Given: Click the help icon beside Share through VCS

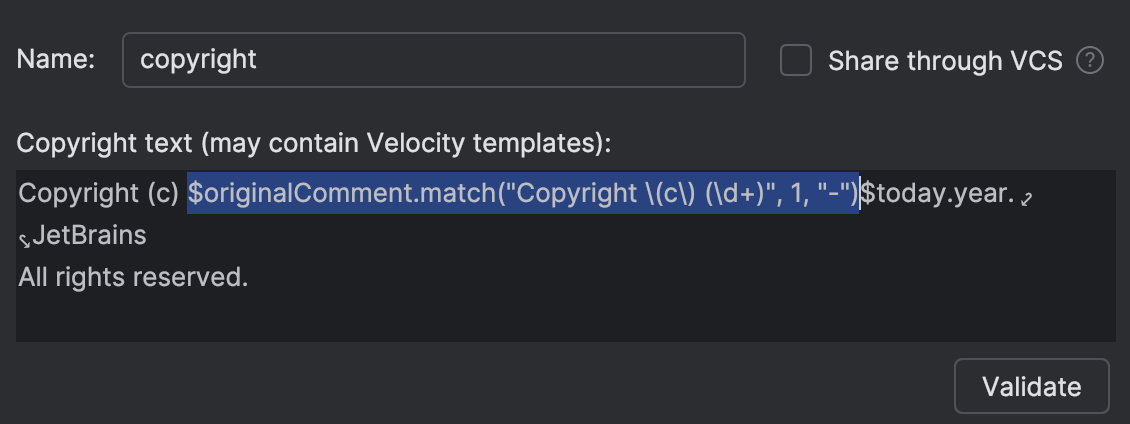Looking at the screenshot, I should (x=1090, y=61).
